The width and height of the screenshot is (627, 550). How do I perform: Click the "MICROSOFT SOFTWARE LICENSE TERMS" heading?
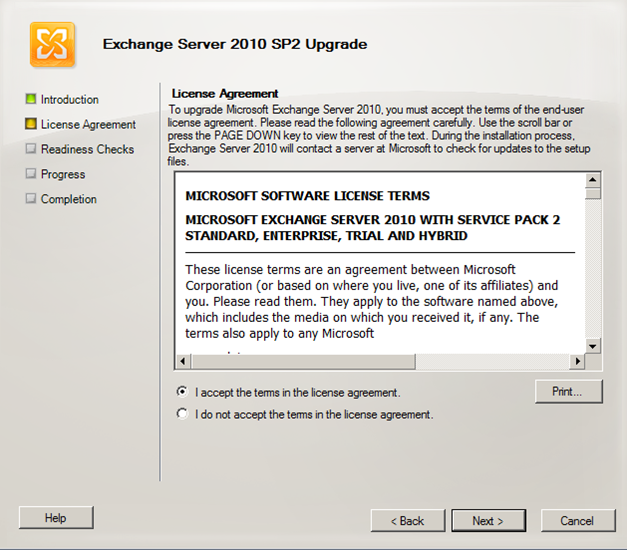point(307,196)
